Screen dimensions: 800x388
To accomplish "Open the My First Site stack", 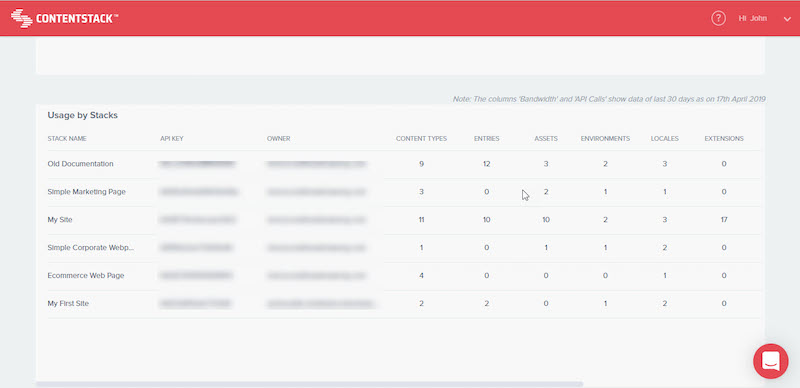I will tap(68, 303).
